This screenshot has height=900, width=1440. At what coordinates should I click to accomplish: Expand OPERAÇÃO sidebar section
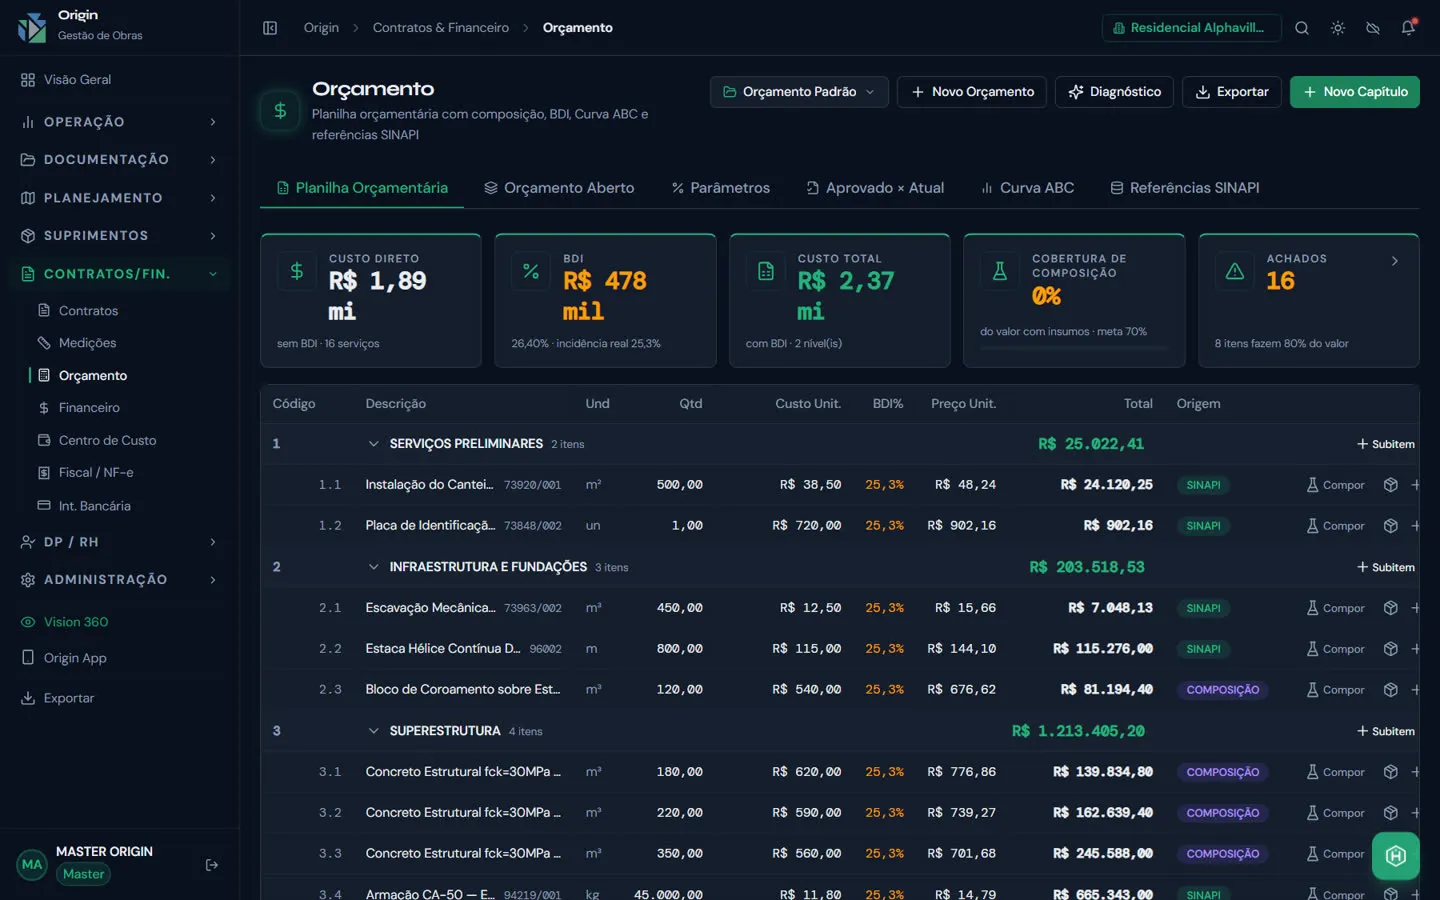pos(119,122)
